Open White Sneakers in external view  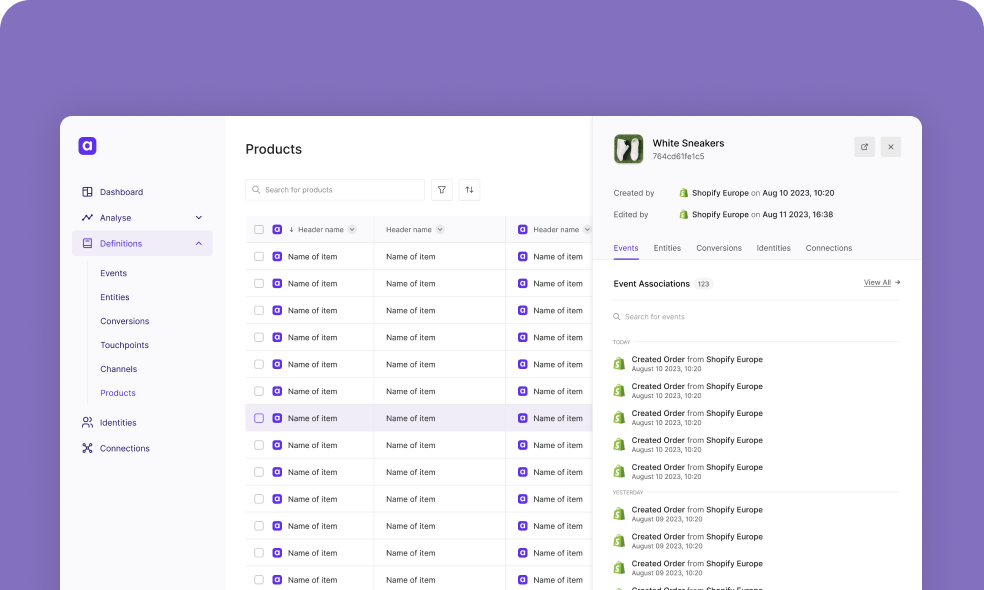click(864, 147)
